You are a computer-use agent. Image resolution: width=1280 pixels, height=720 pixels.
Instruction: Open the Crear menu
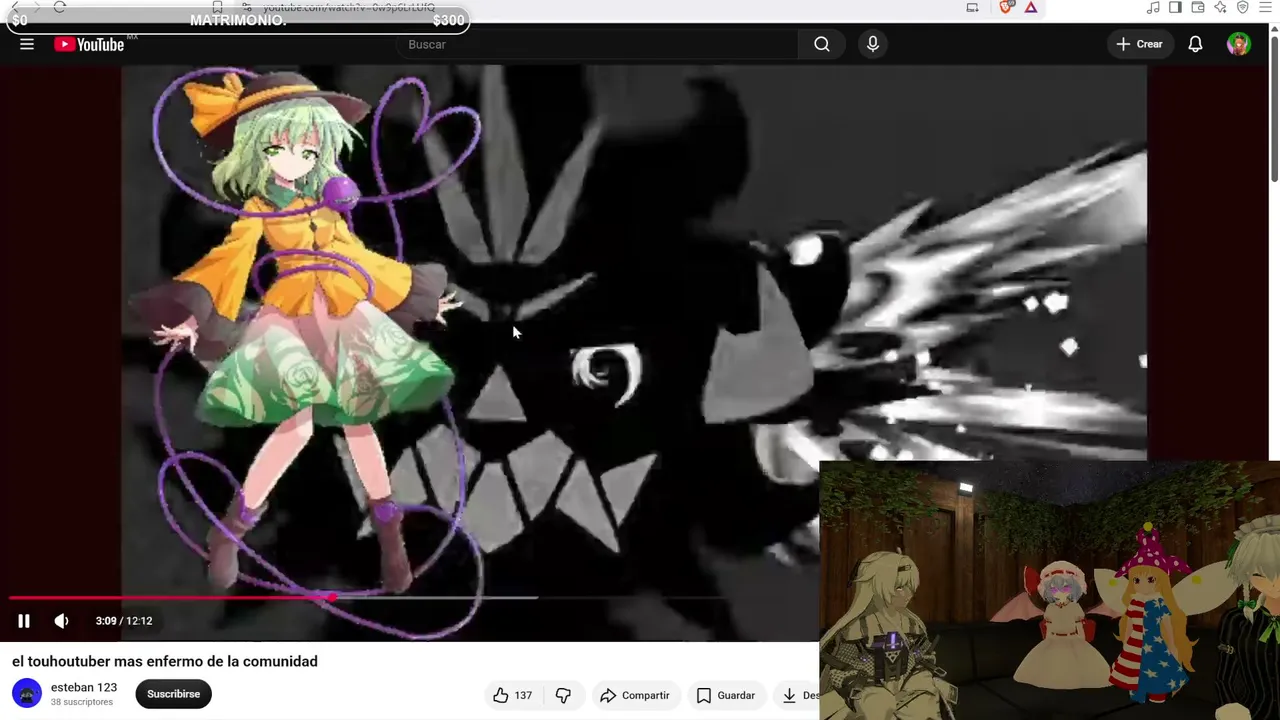pos(1139,44)
